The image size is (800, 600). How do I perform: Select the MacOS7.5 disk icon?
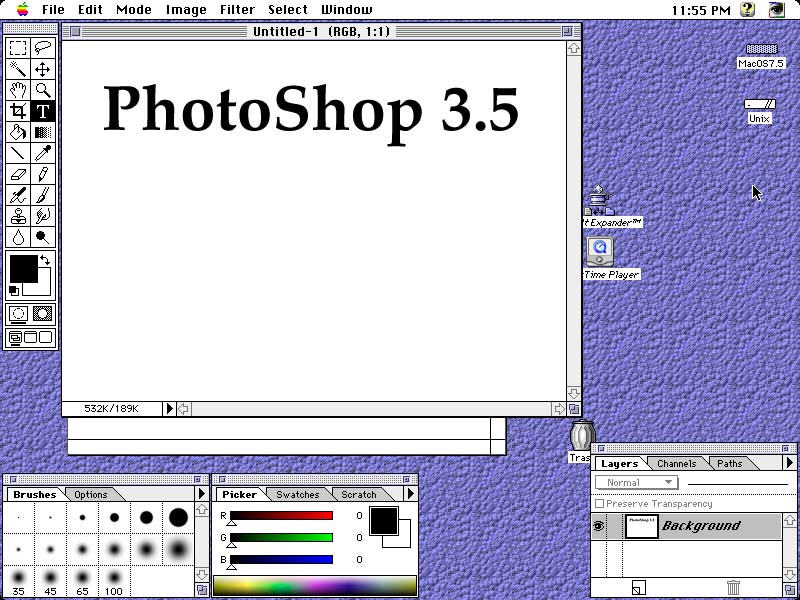point(762,49)
